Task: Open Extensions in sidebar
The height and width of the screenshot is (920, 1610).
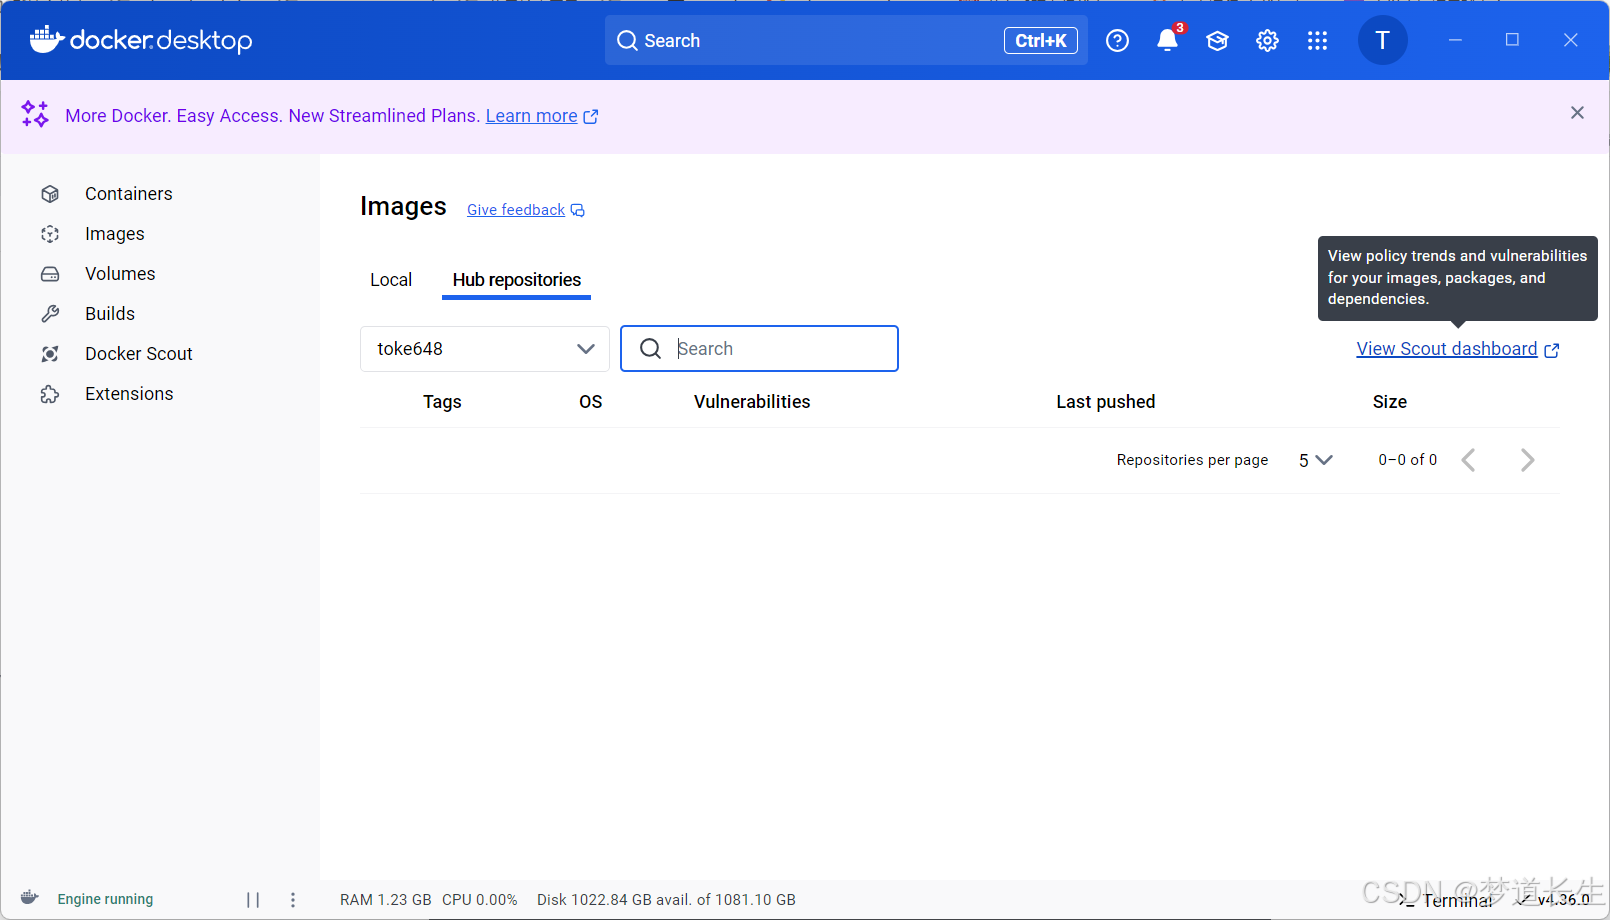Action: [129, 394]
